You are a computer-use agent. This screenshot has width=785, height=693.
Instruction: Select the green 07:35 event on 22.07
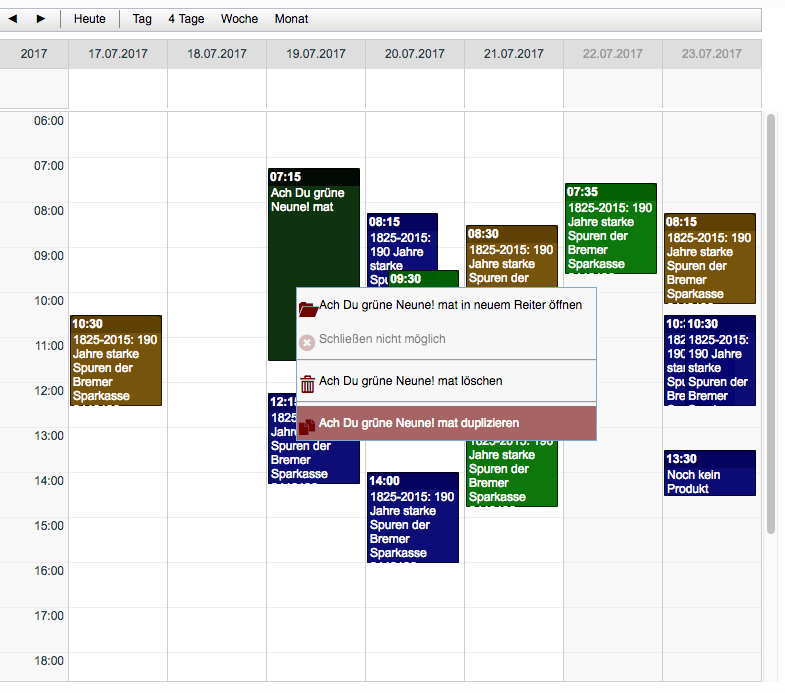coord(610,228)
